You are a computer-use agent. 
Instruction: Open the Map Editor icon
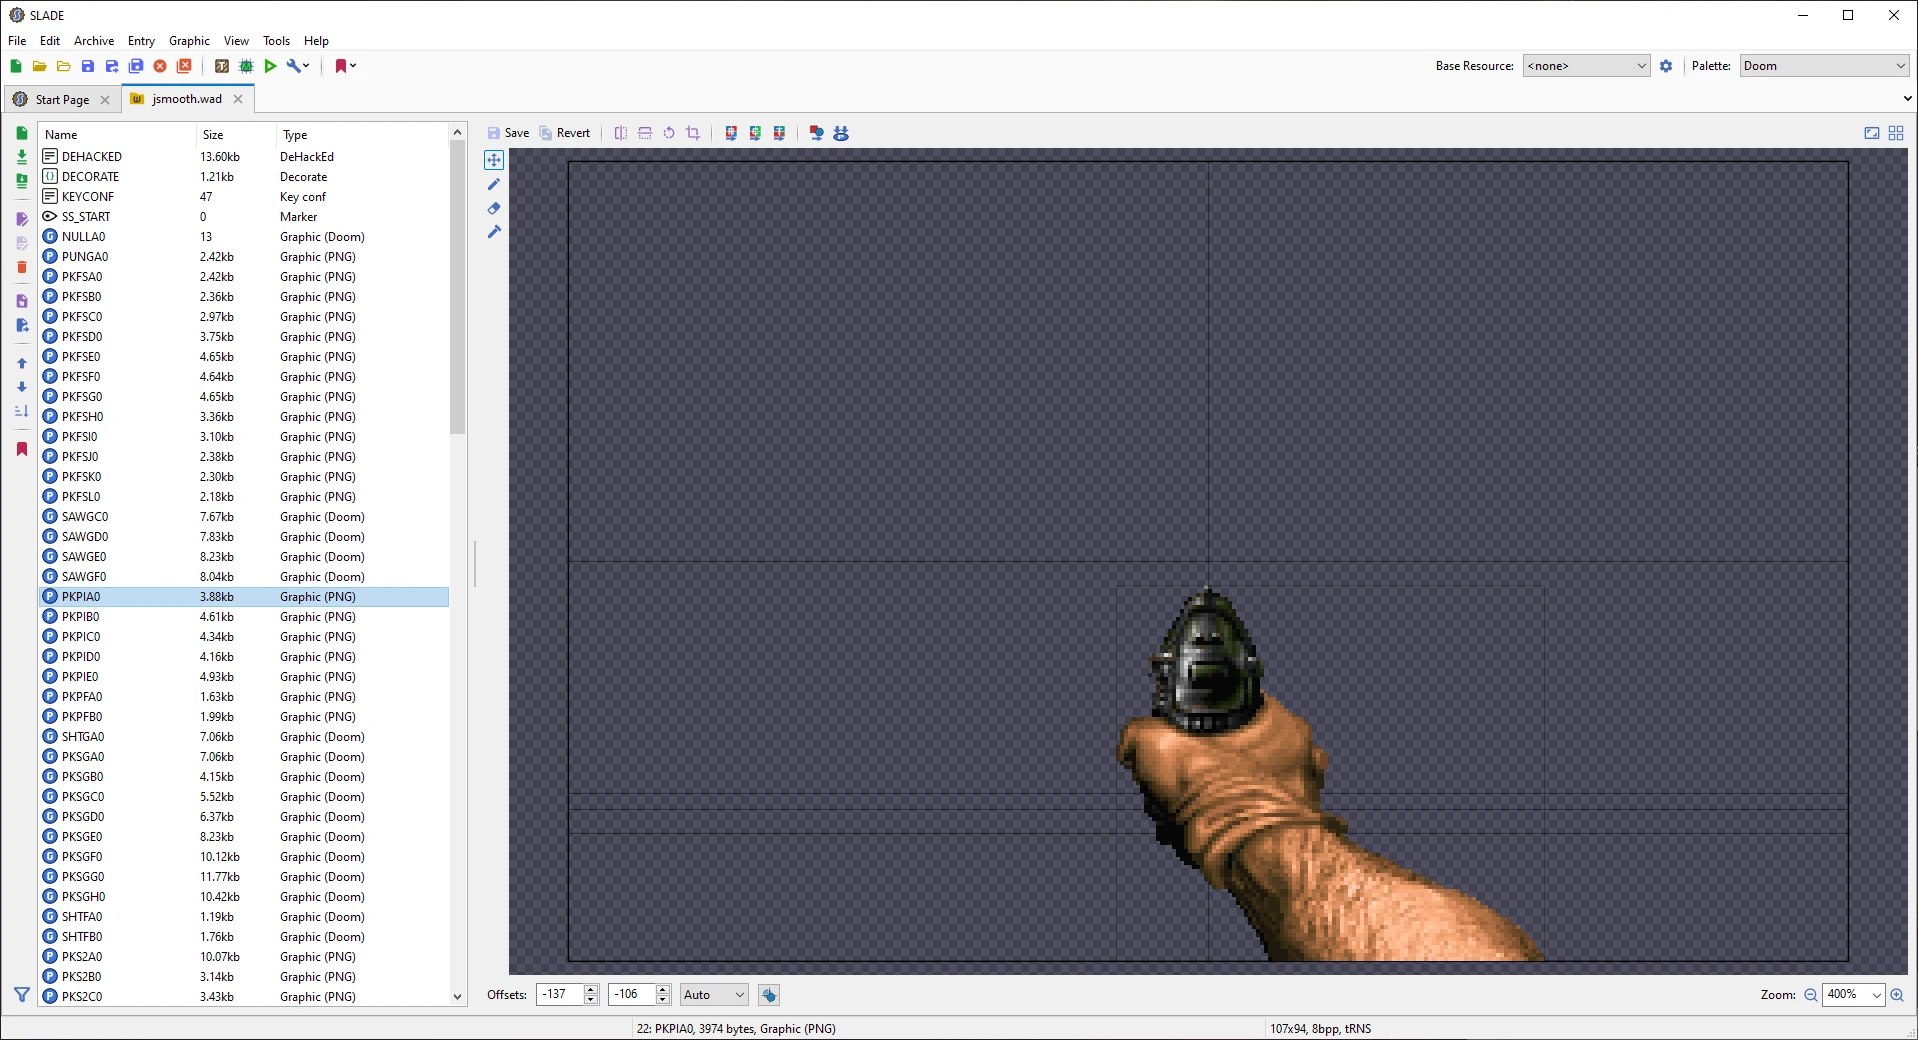[246, 66]
